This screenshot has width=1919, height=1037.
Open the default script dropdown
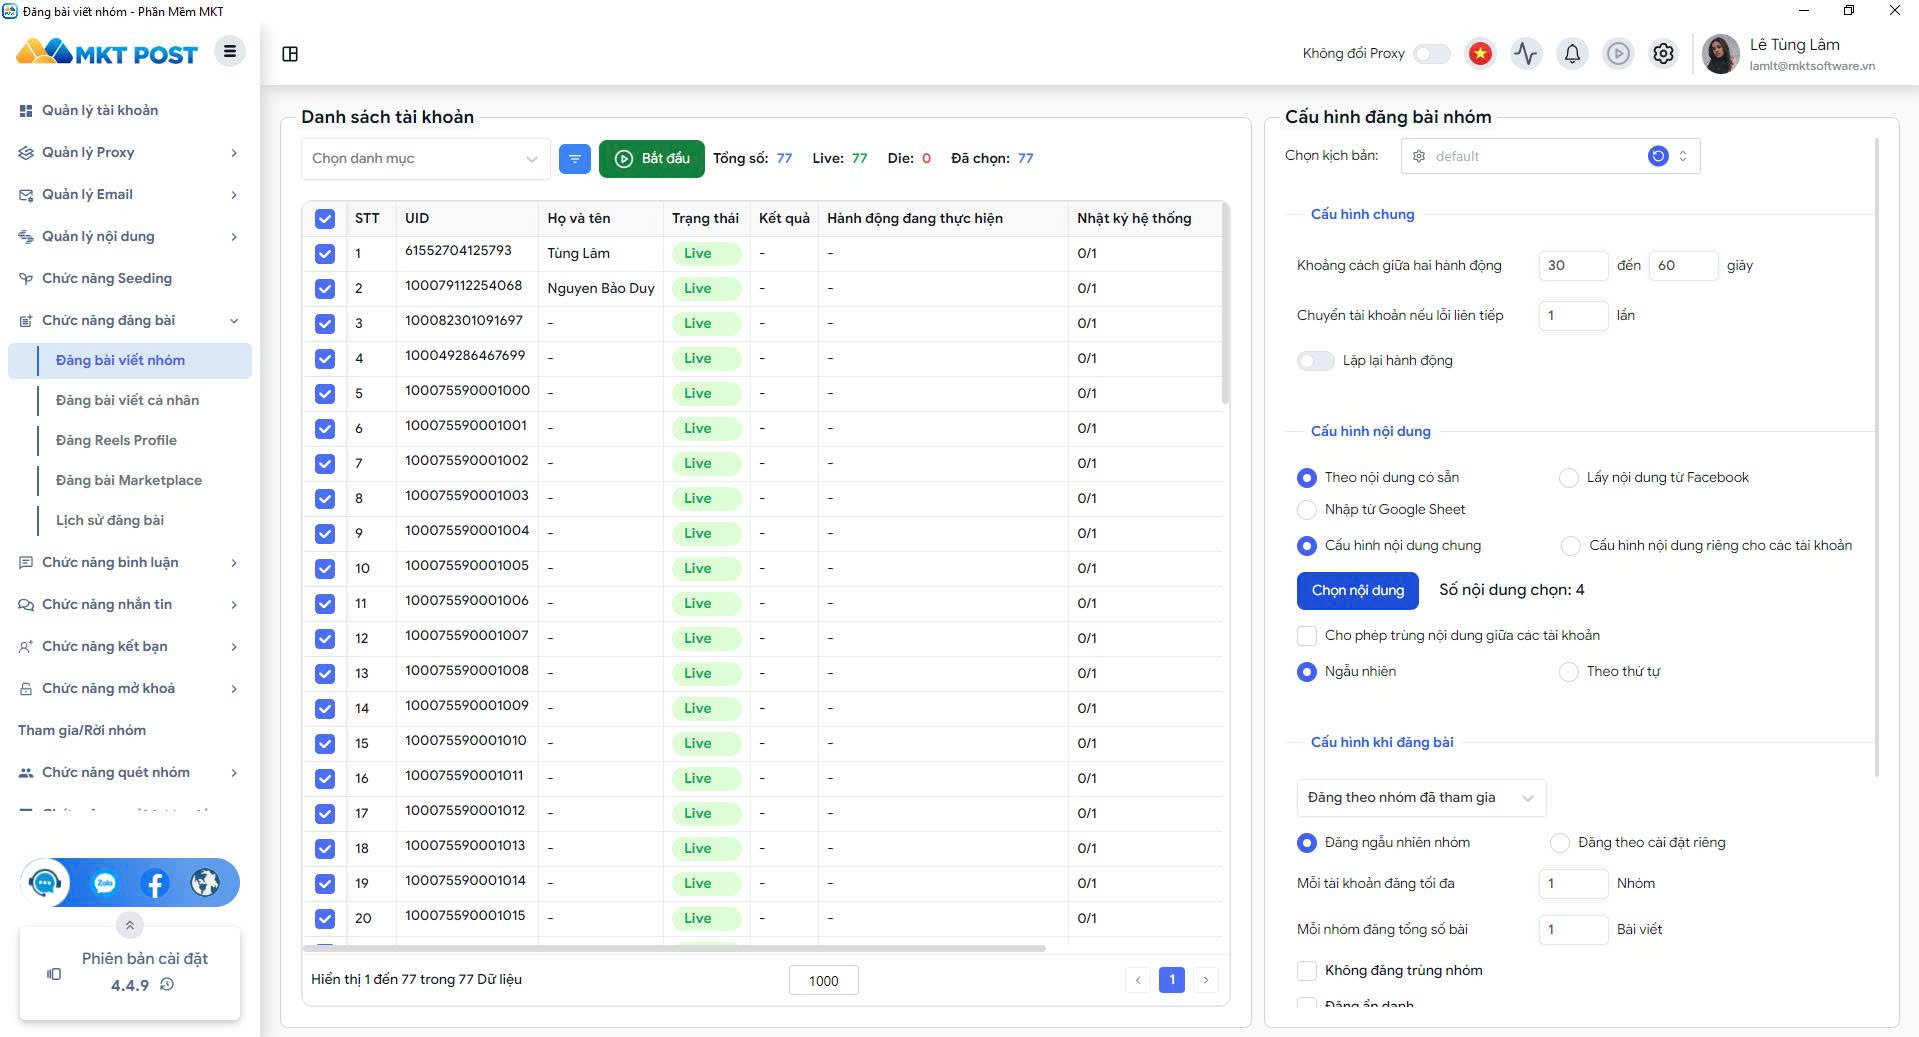(x=1550, y=156)
